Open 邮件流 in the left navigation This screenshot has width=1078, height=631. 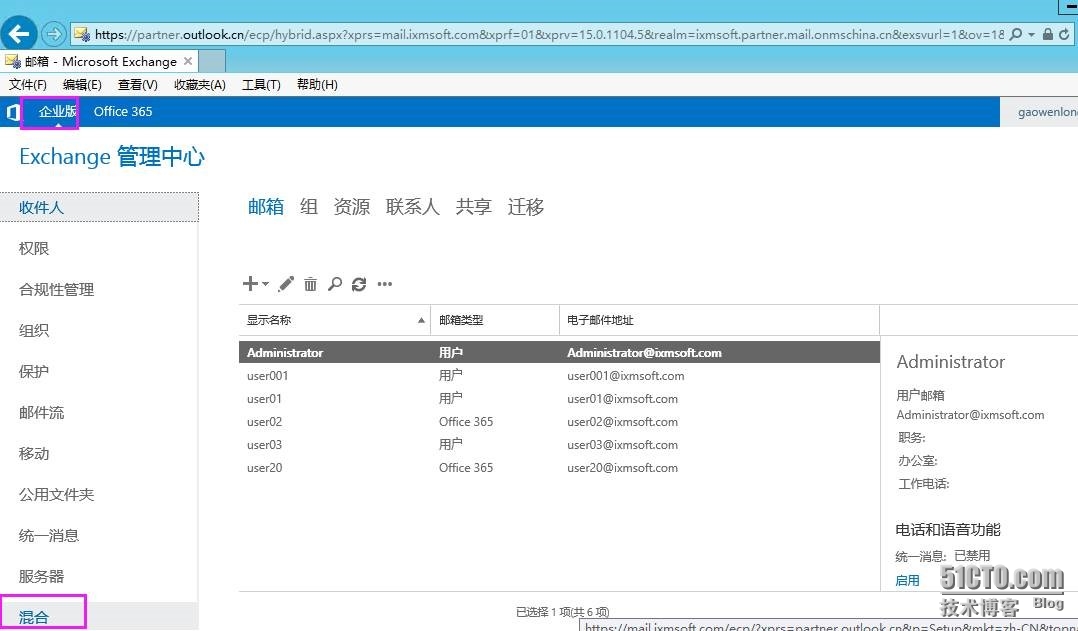tap(41, 412)
